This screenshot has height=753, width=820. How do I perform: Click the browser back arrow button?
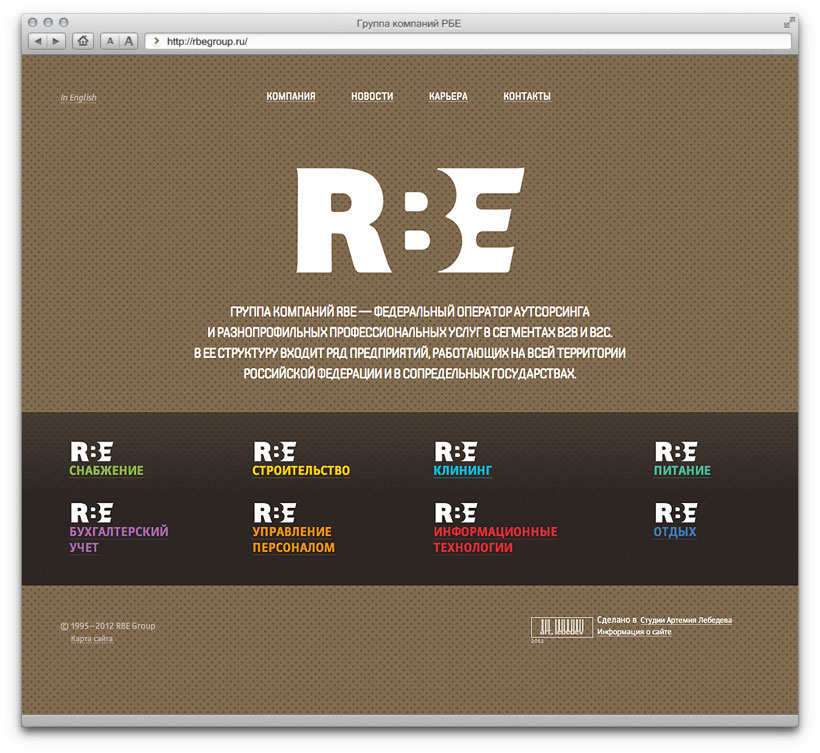click(38, 41)
